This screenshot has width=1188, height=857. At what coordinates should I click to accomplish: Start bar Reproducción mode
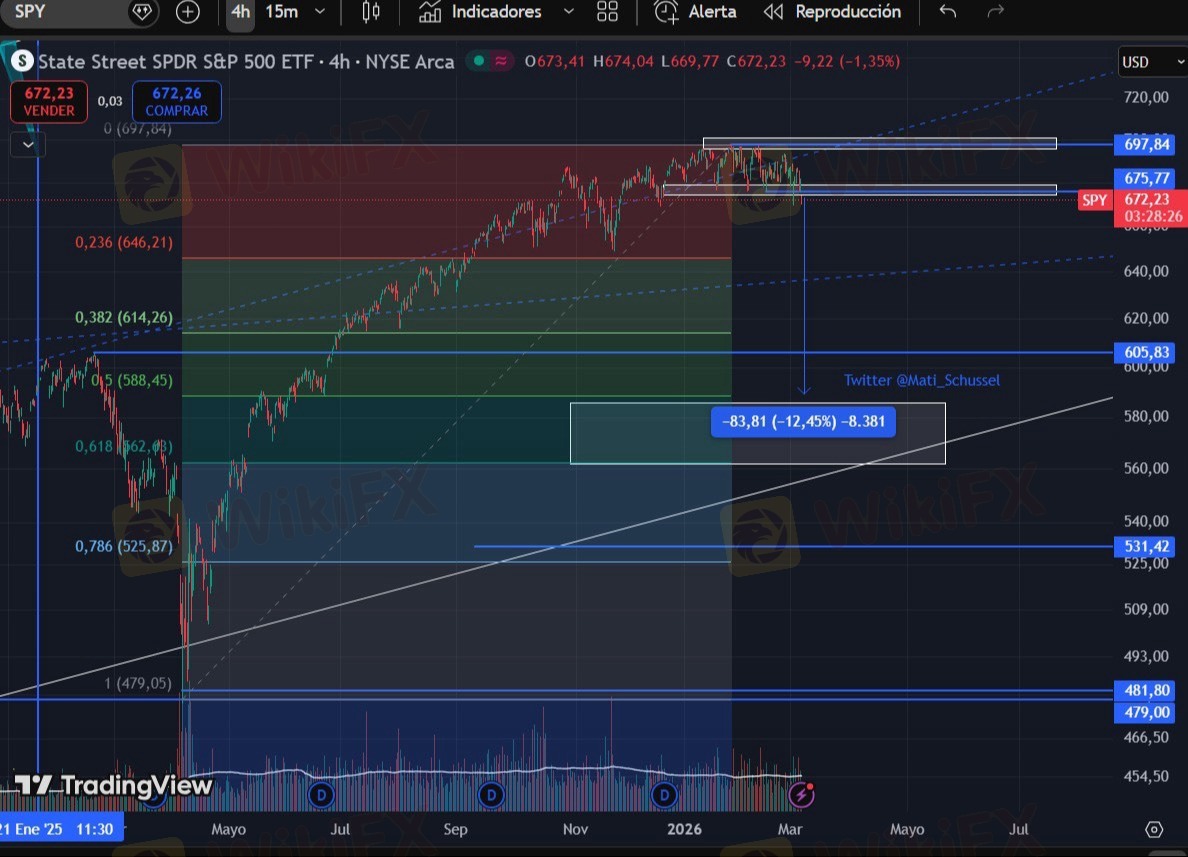(833, 11)
